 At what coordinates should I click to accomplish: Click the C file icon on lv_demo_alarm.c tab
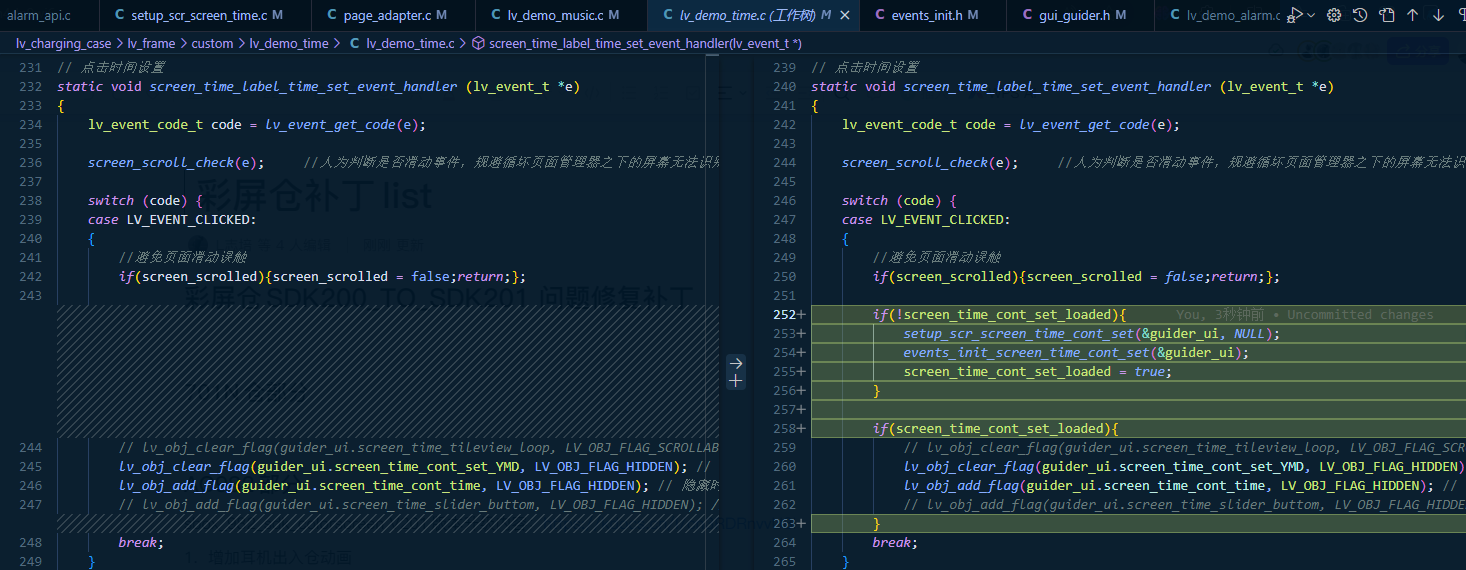pos(1176,15)
